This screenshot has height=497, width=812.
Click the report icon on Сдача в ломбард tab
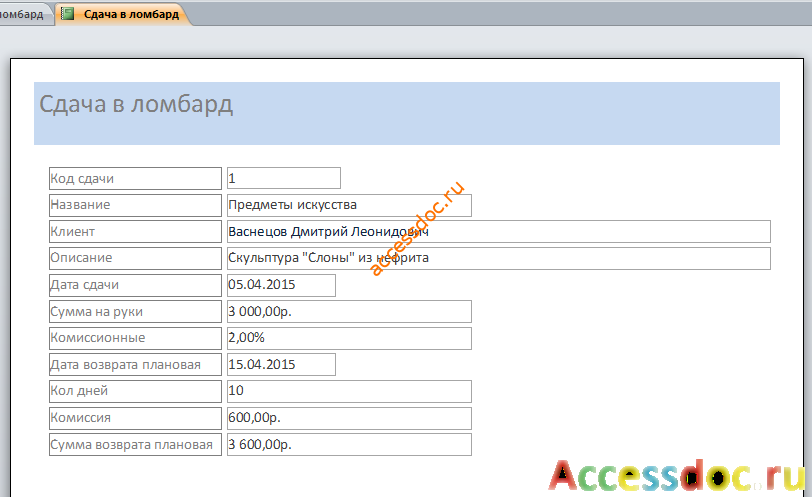tap(68, 13)
